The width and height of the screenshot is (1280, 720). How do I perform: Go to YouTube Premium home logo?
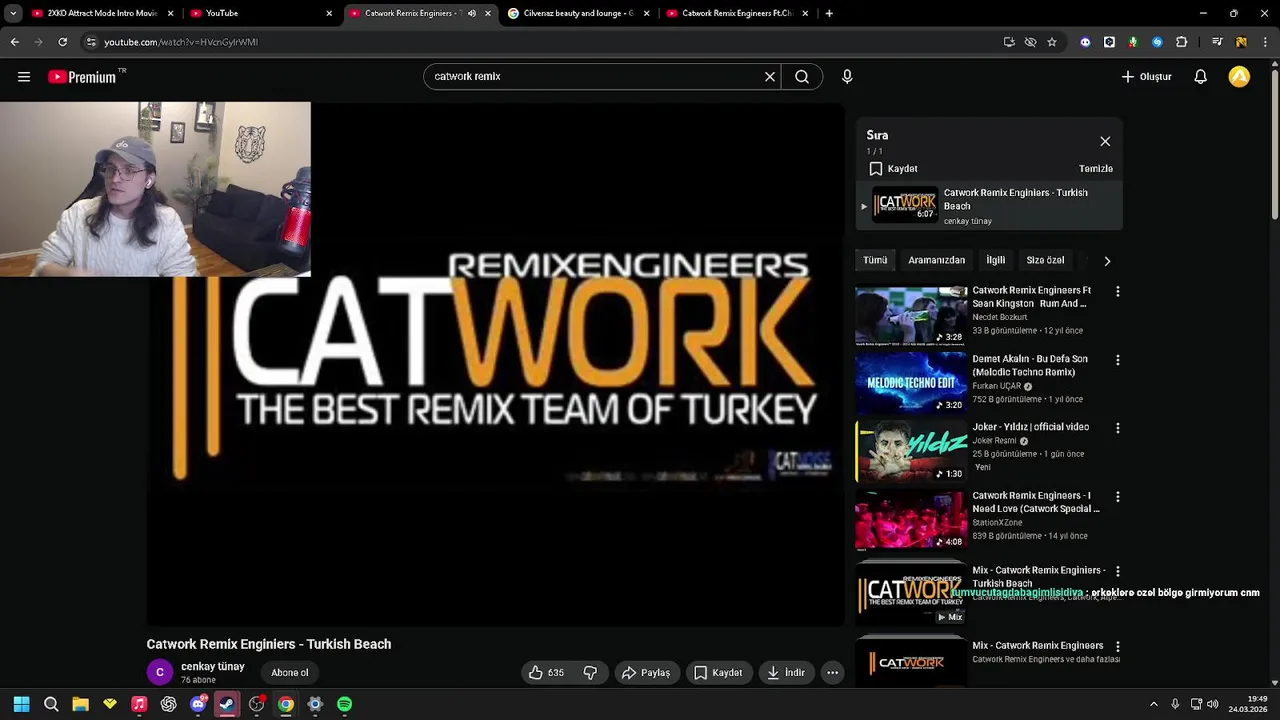87,77
